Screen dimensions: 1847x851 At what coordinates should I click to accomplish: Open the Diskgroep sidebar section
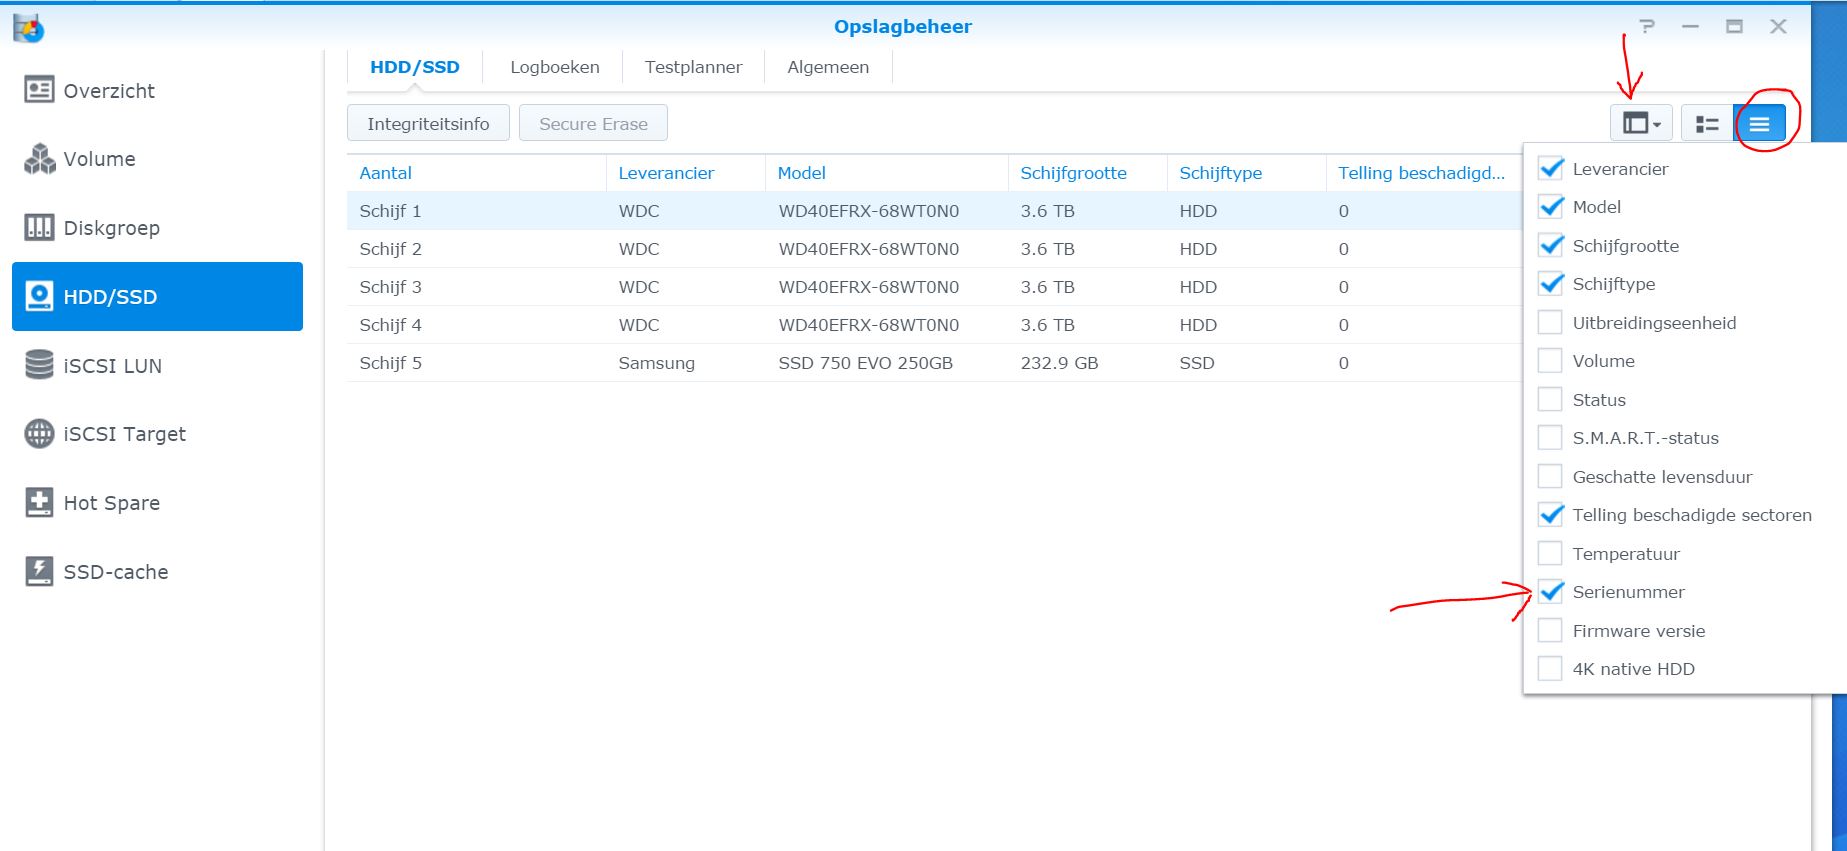click(157, 228)
